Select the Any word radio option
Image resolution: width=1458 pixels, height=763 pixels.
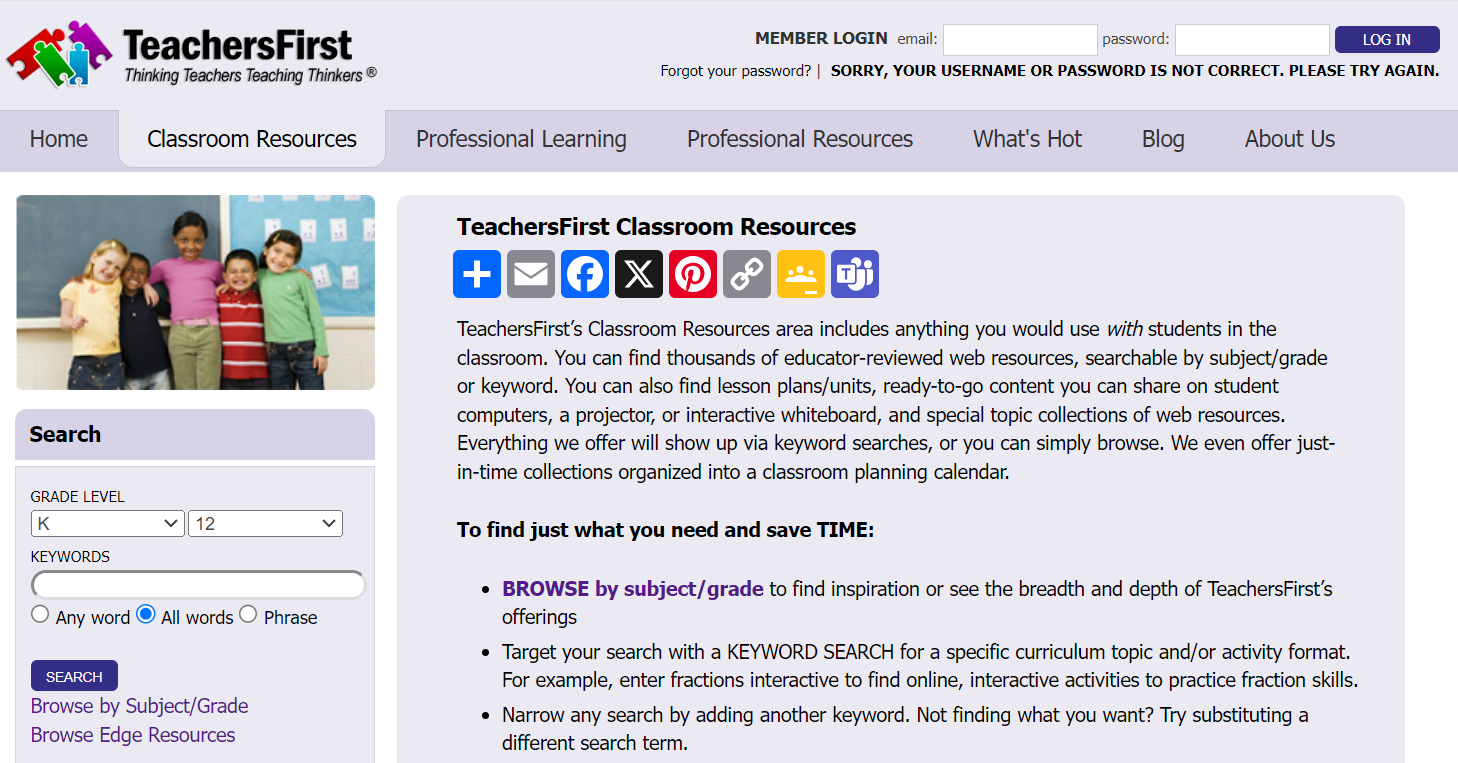(x=40, y=614)
